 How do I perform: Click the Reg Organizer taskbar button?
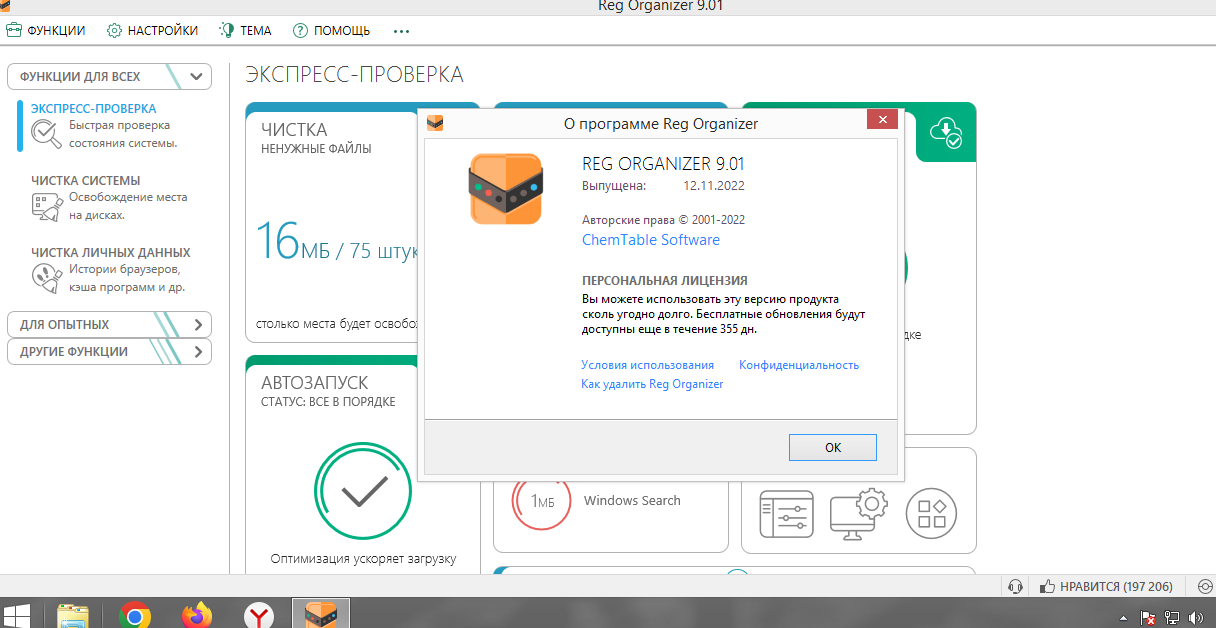pos(321,614)
